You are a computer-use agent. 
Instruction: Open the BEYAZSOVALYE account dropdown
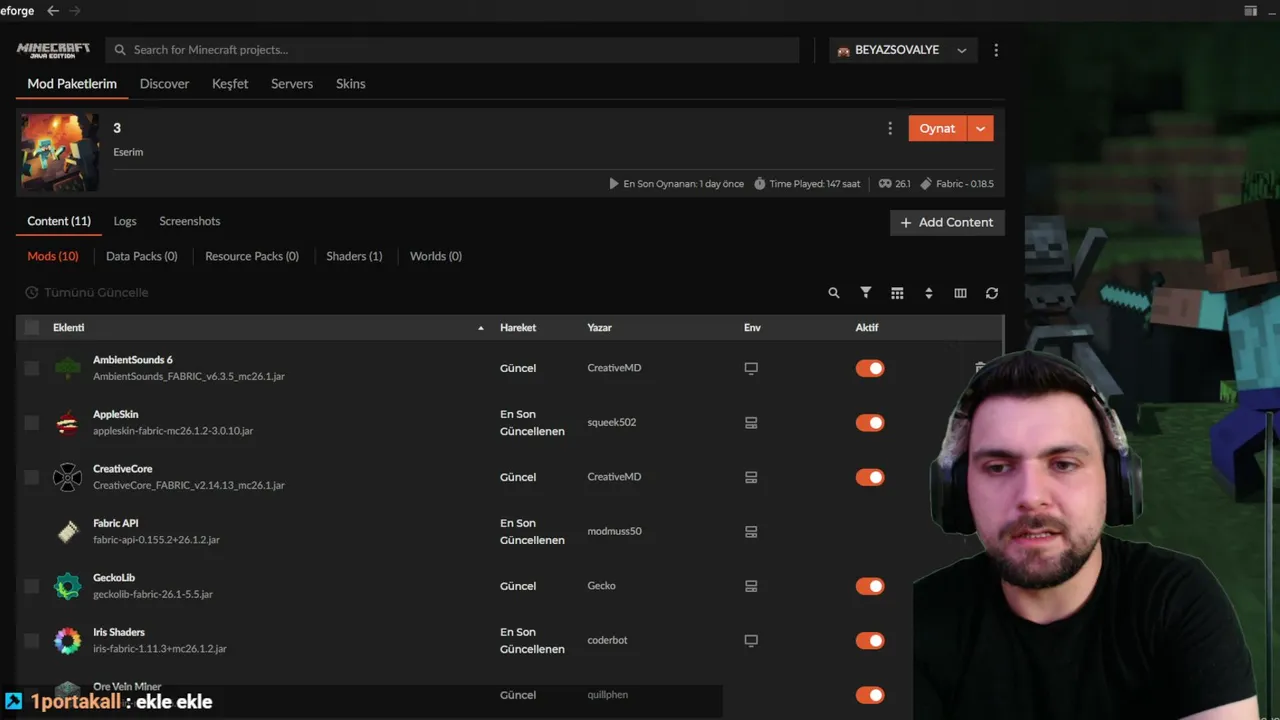[x=903, y=50]
